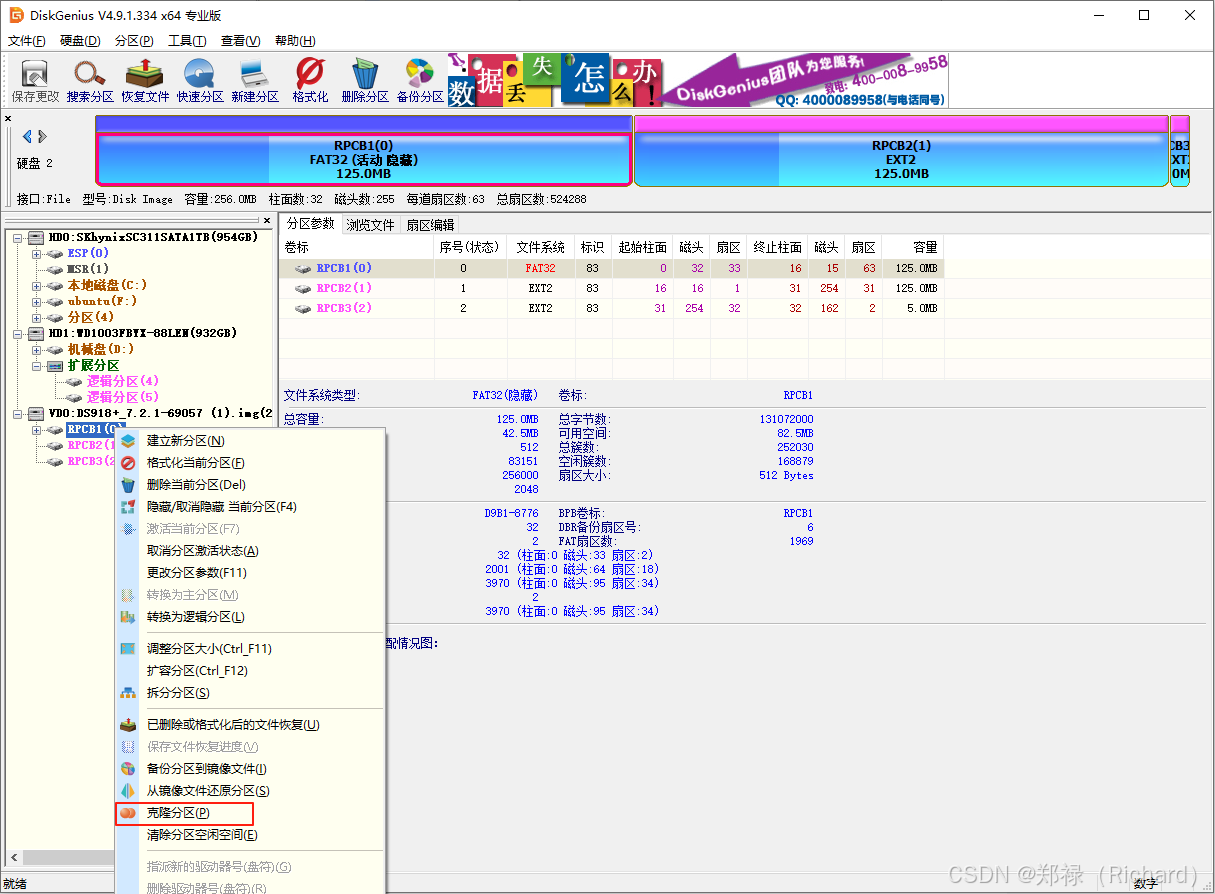Open the 文件(F) menu
The height and width of the screenshot is (894, 1215).
tap(27, 41)
